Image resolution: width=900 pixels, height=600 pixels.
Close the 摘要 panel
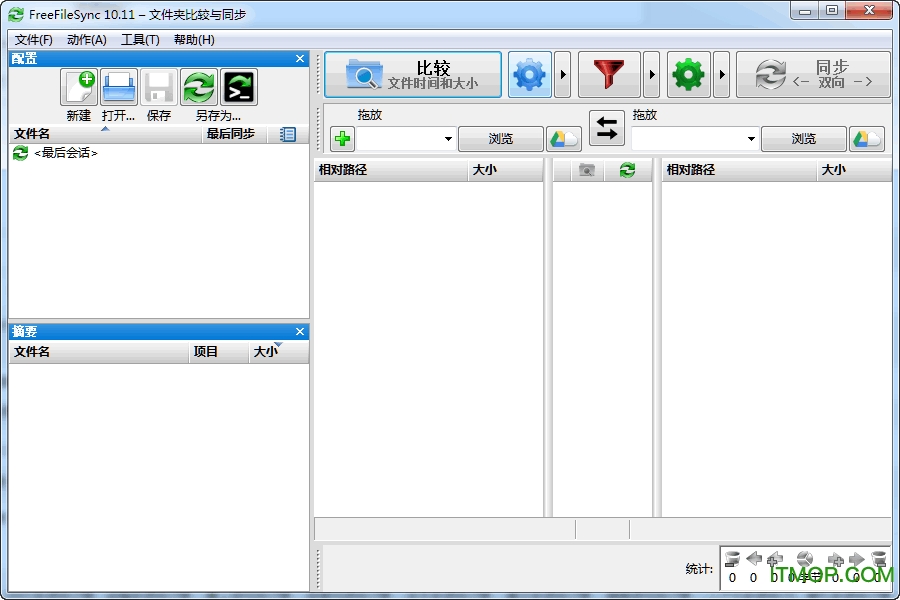coord(300,331)
